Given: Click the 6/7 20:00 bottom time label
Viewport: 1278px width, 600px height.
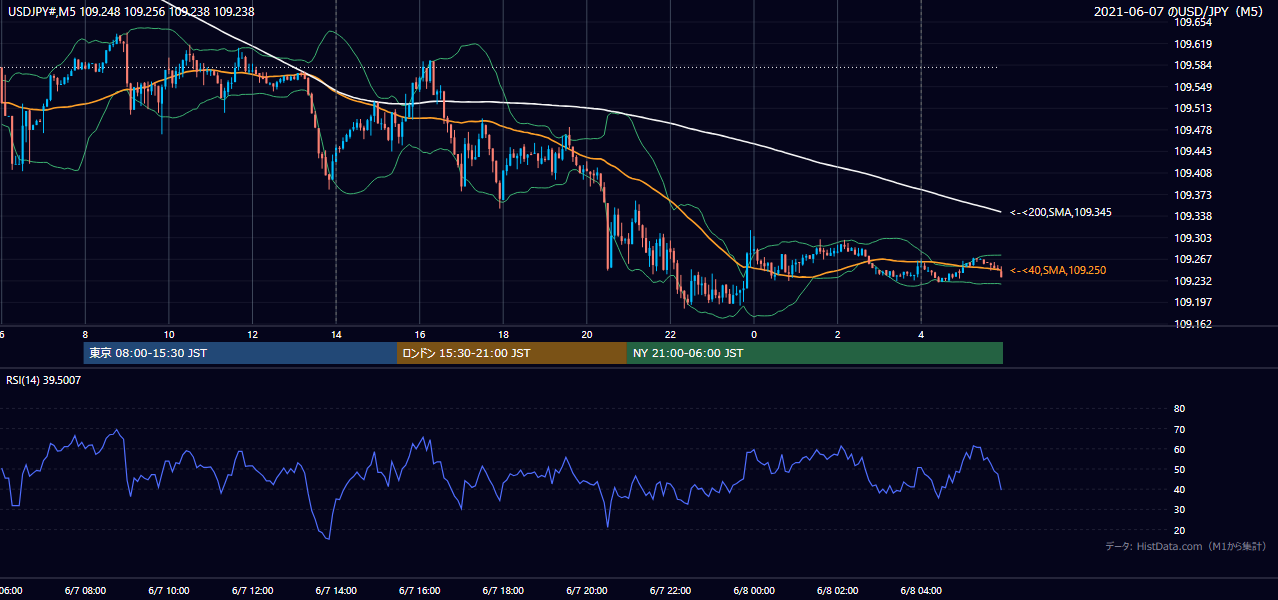Looking at the screenshot, I should [x=587, y=591].
